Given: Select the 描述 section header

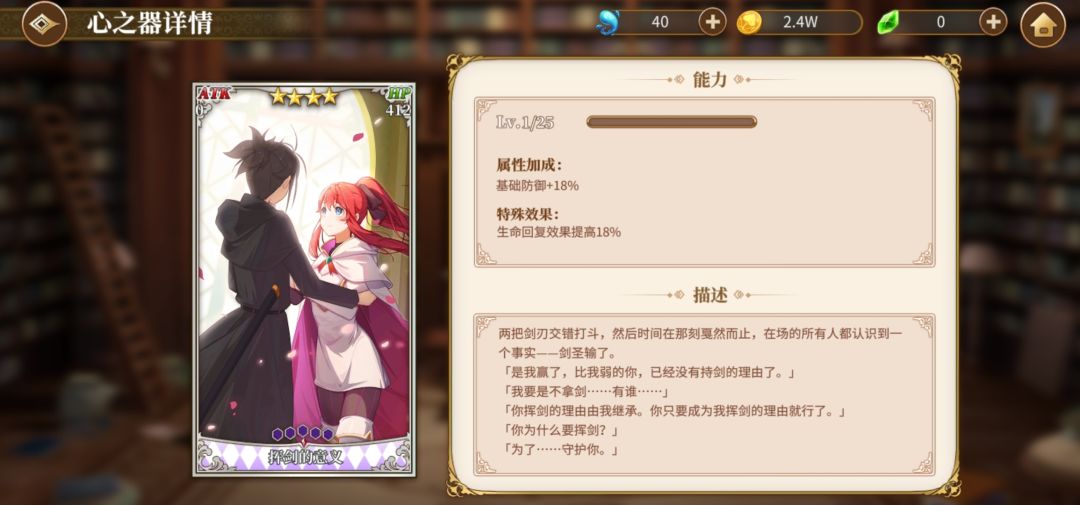Looking at the screenshot, I should click(x=709, y=295).
